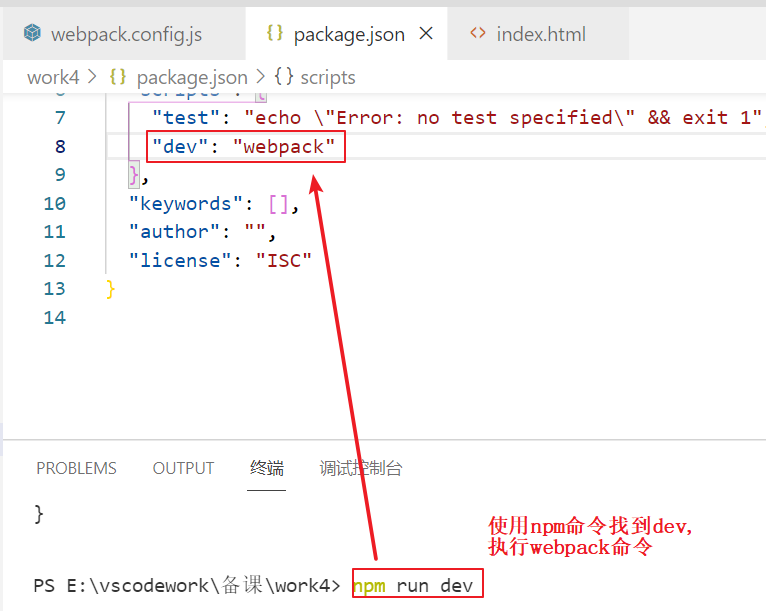The width and height of the screenshot is (766, 611).
Task: Switch to the OUTPUT panel tab
Action: pos(183,468)
